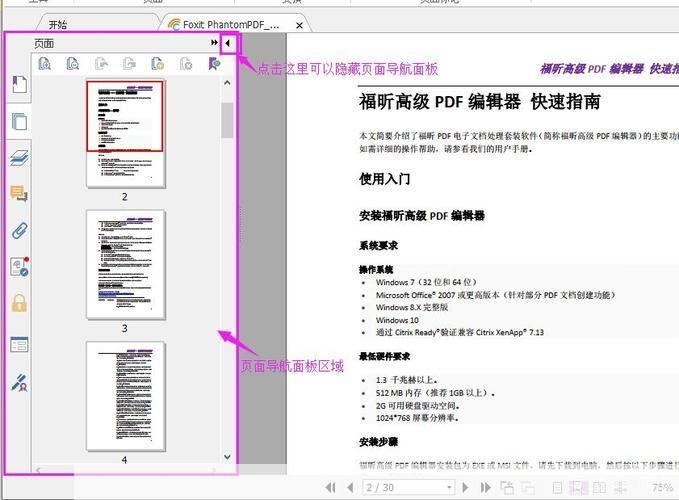This screenshot has height=500, width=679.
Task: Click the thumbnail panel vertical scrollbar thumb
Action: point(227,120)
